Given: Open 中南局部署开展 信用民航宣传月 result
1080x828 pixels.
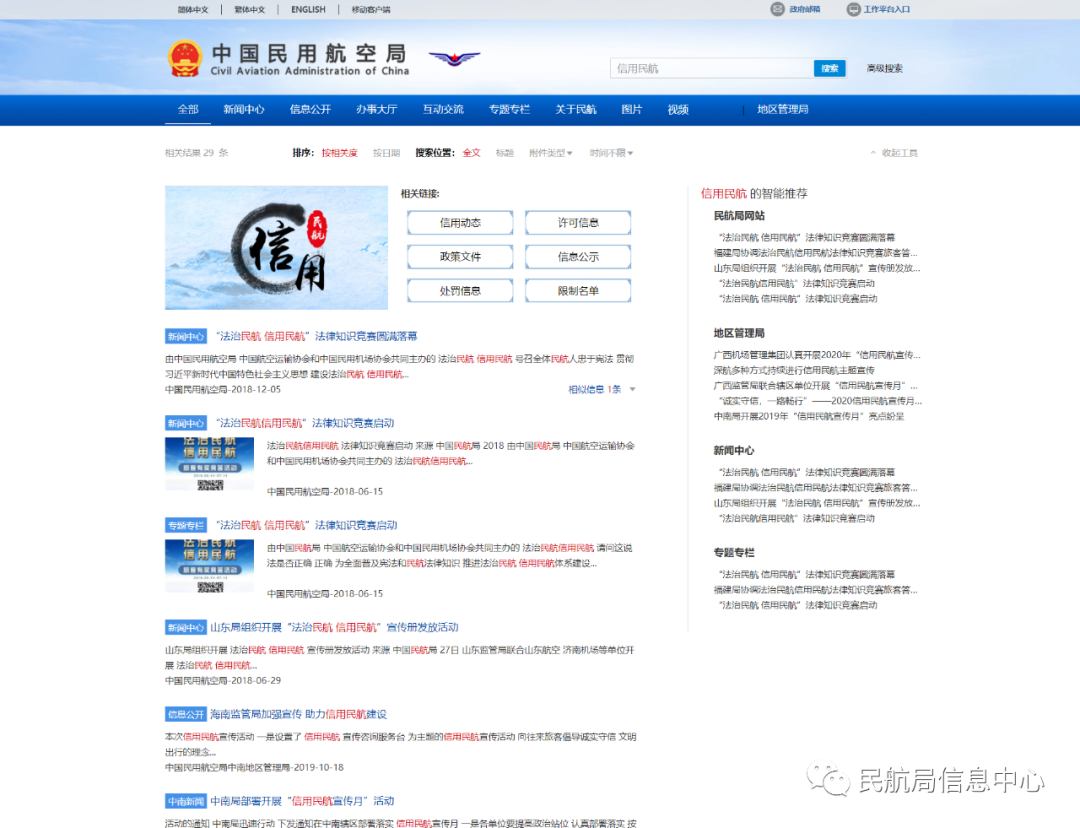Looking at the screenshot, I should click(x=302, y=801).
